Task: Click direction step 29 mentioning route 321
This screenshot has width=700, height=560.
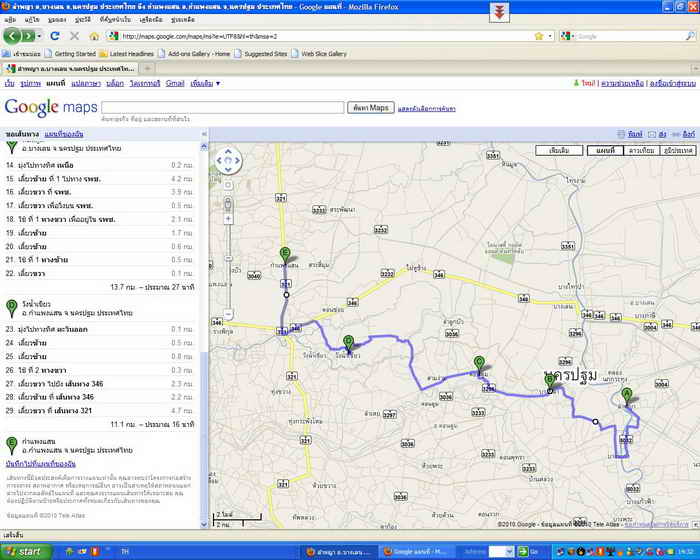Action: pos(99,410)
